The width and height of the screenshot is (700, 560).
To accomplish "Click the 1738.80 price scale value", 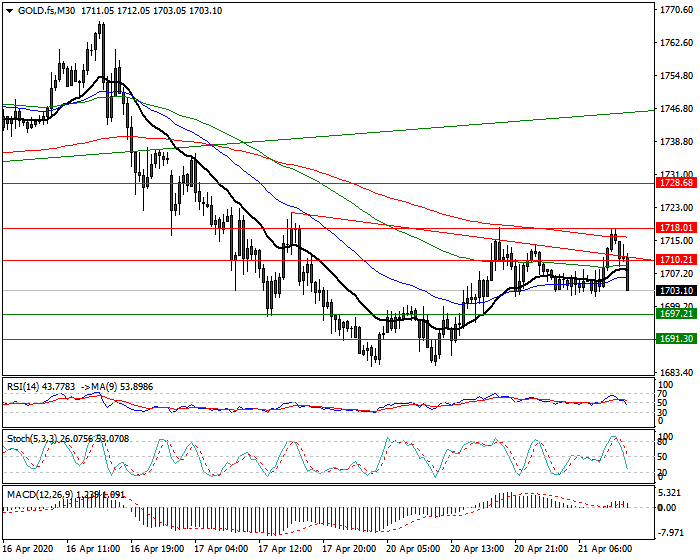I will 677,142.
